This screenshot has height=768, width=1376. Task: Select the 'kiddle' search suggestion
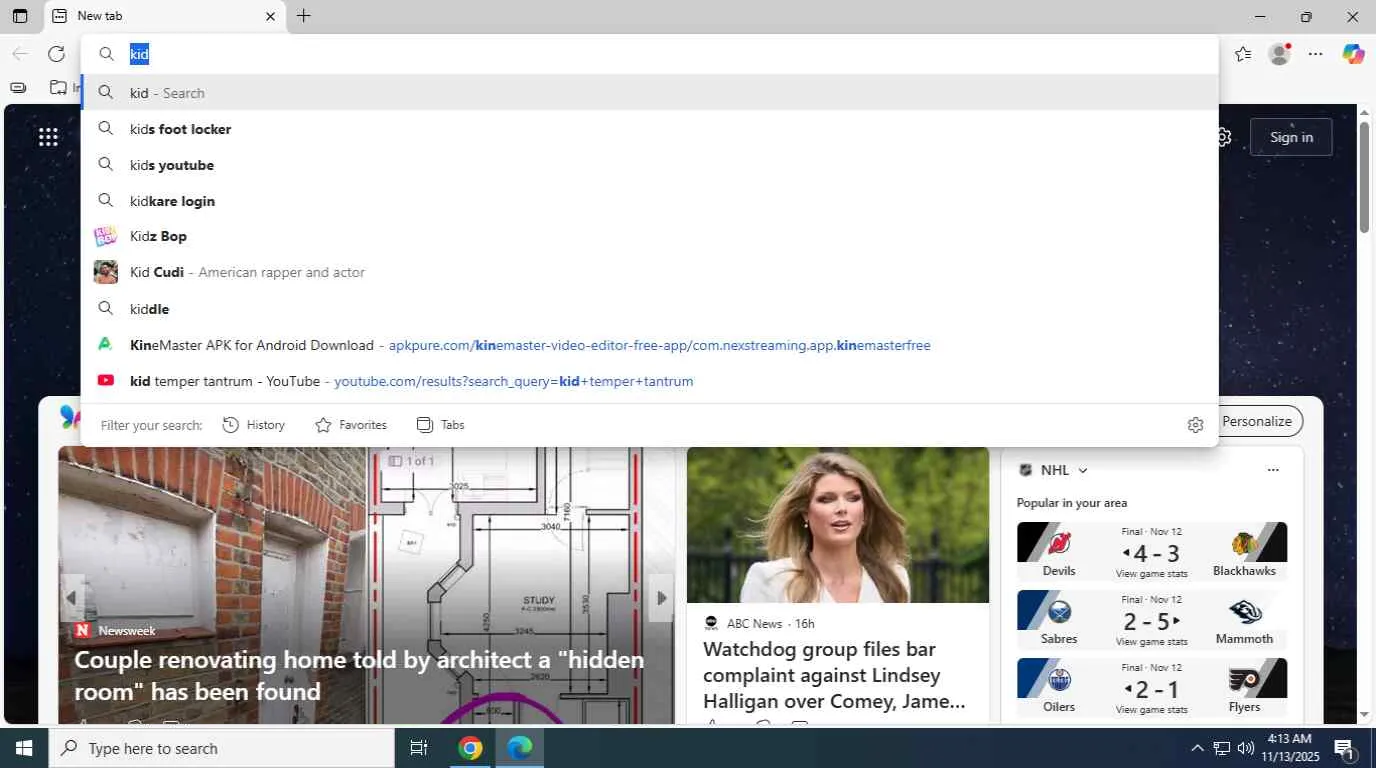coord(650,309)
